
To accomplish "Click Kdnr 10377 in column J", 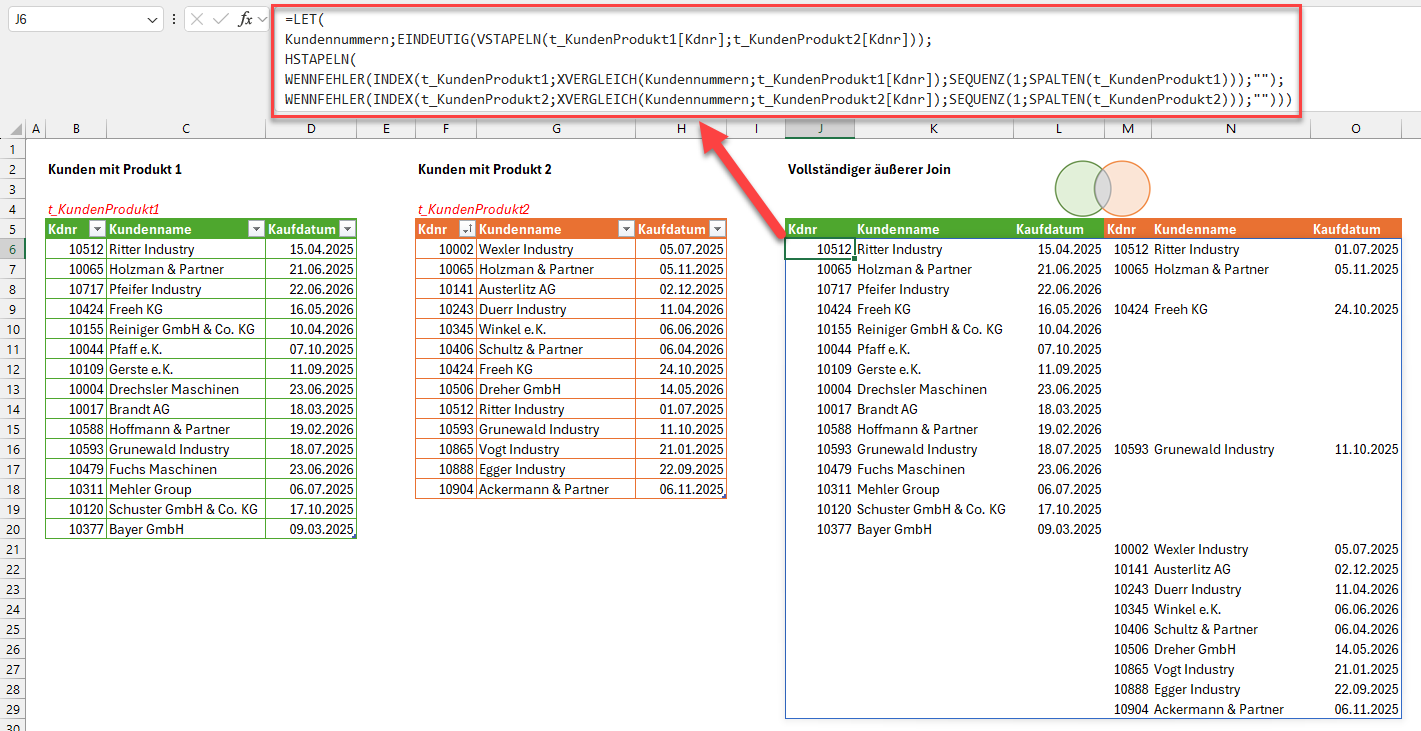I will pyautogui.click(x=834, y=529).
